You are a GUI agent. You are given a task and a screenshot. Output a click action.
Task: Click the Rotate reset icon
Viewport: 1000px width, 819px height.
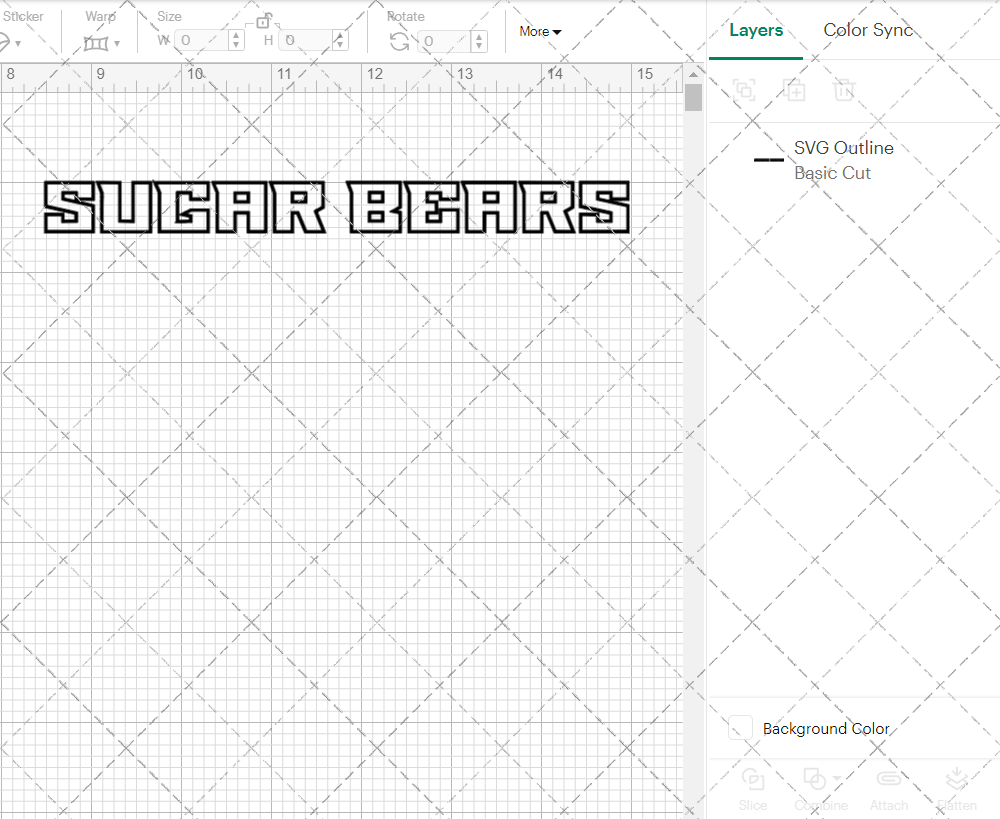point(397,41)
